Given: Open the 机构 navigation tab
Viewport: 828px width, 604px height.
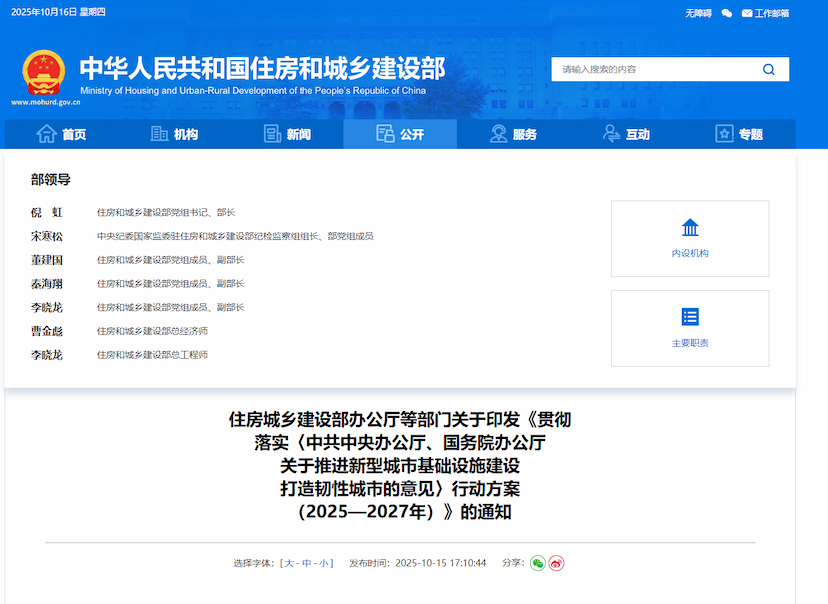Looking at the screenshot, I should click(174, 134).
